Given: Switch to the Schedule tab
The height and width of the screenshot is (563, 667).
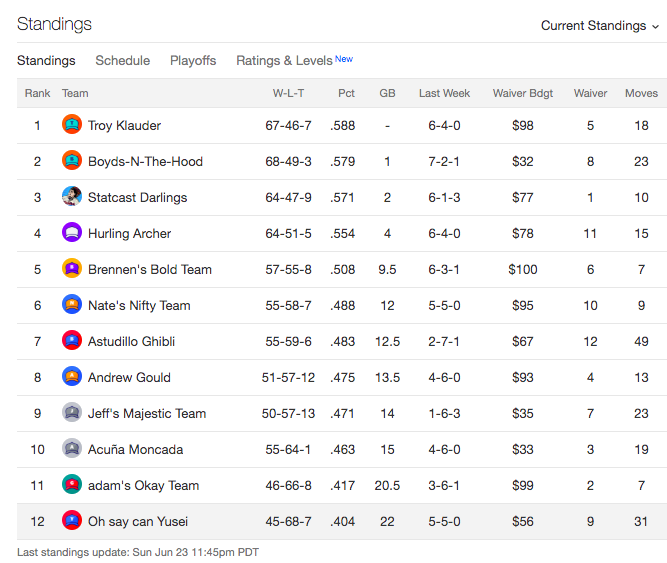Looking at the screenshot, I should tap(123, 60).
